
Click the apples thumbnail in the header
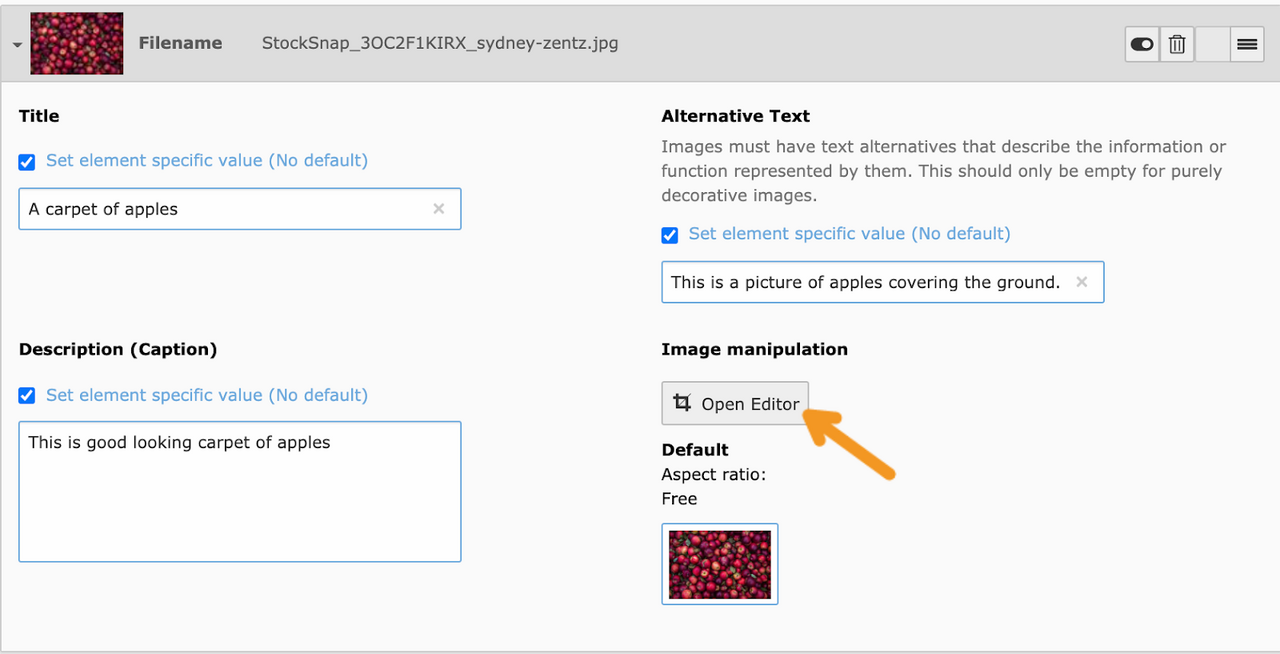coord(77,43)
